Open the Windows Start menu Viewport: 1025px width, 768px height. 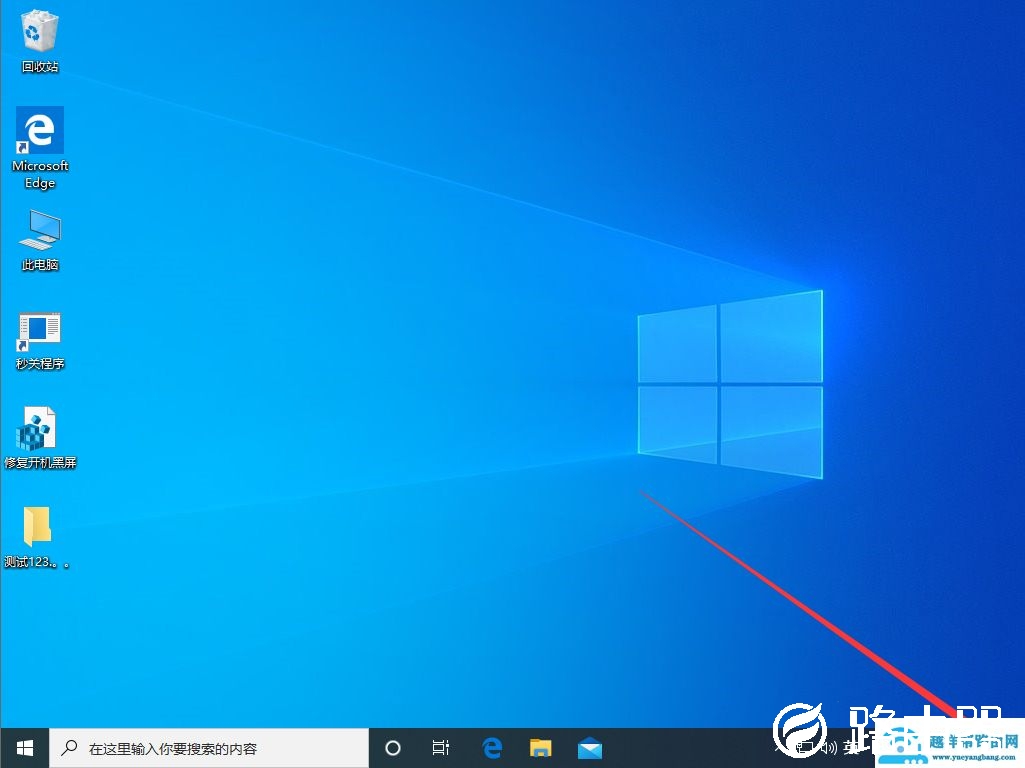tap(25, 748)
